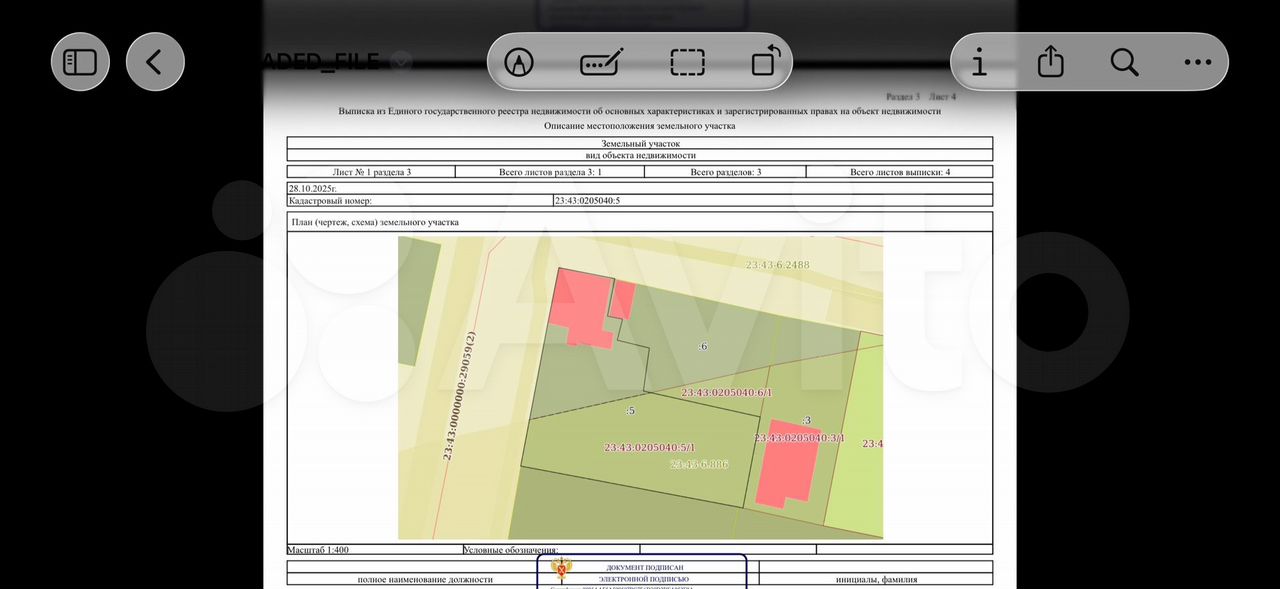Select the dashed rectangle selection tool
This screenshot has width=1280, height=589.
pos(687,62)
